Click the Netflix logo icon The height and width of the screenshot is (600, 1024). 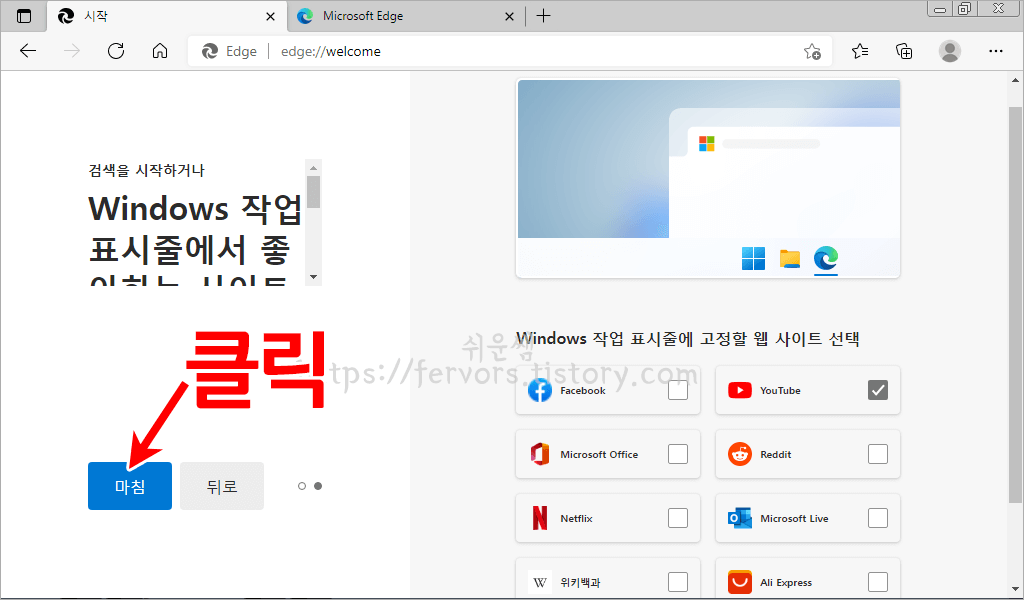539,518
